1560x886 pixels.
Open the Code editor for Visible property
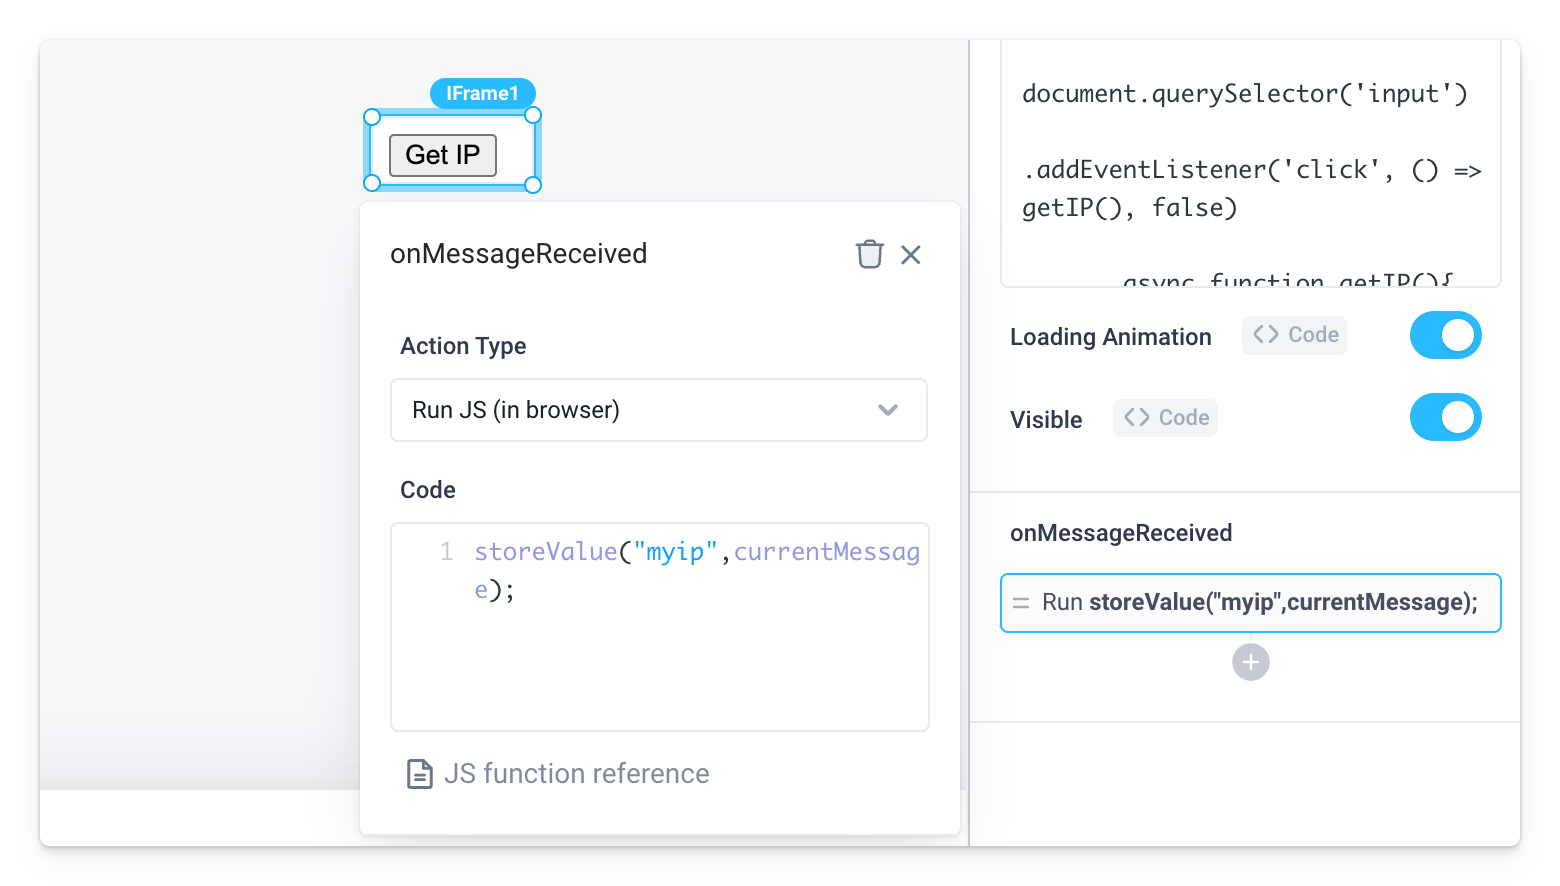[1164, 418]
